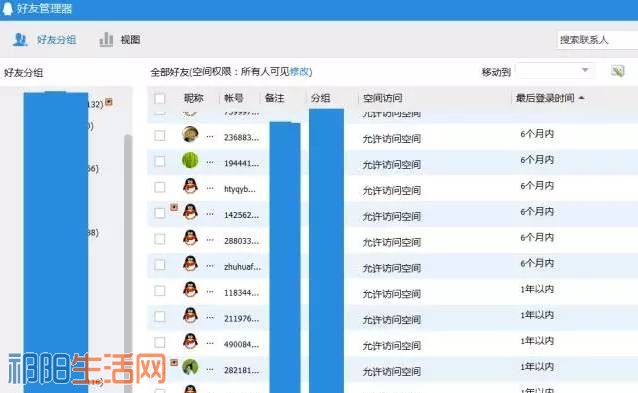Click red flag icon beside account 282181...
The height and width of the screenshot is (393, 638).
[174, 362]
